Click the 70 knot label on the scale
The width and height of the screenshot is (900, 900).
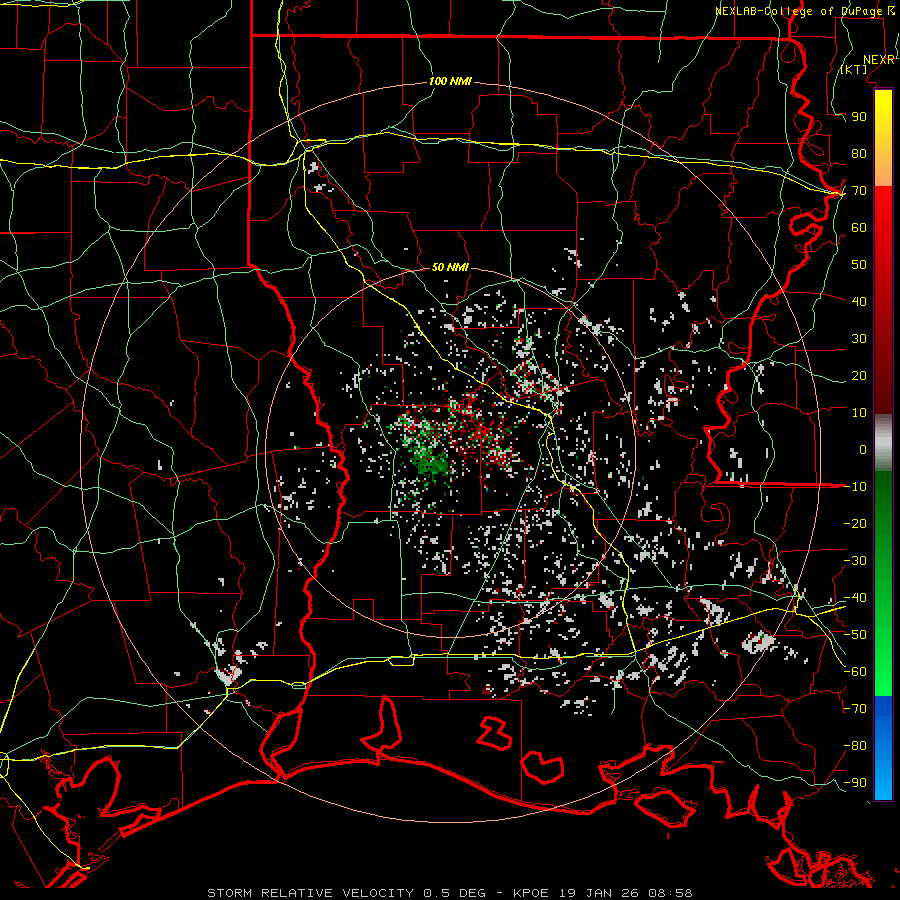click(859, 191)
